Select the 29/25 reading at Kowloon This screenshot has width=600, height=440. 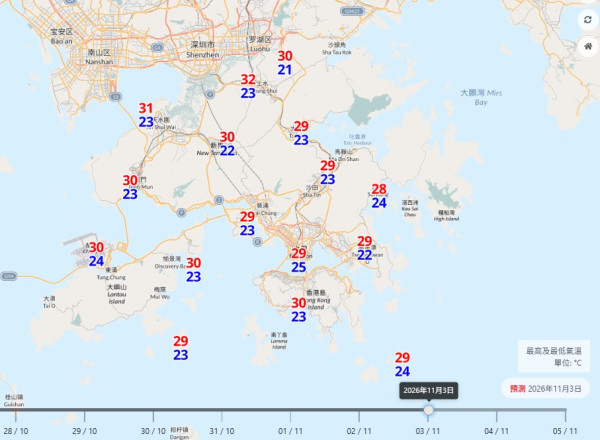click(298, 260)
